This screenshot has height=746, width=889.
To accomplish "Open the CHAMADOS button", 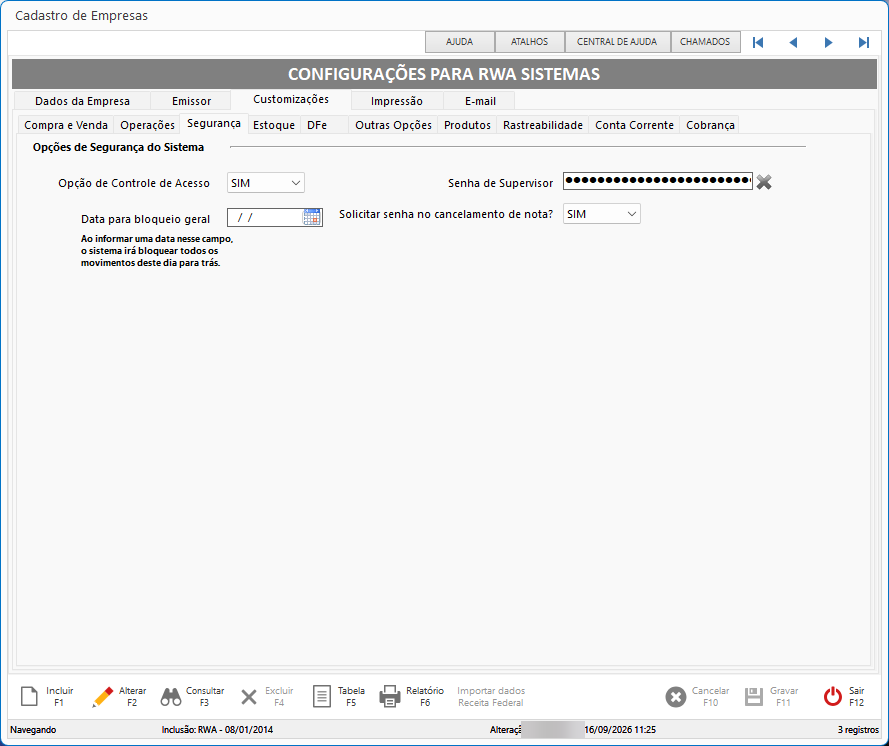I will [705, 42].
